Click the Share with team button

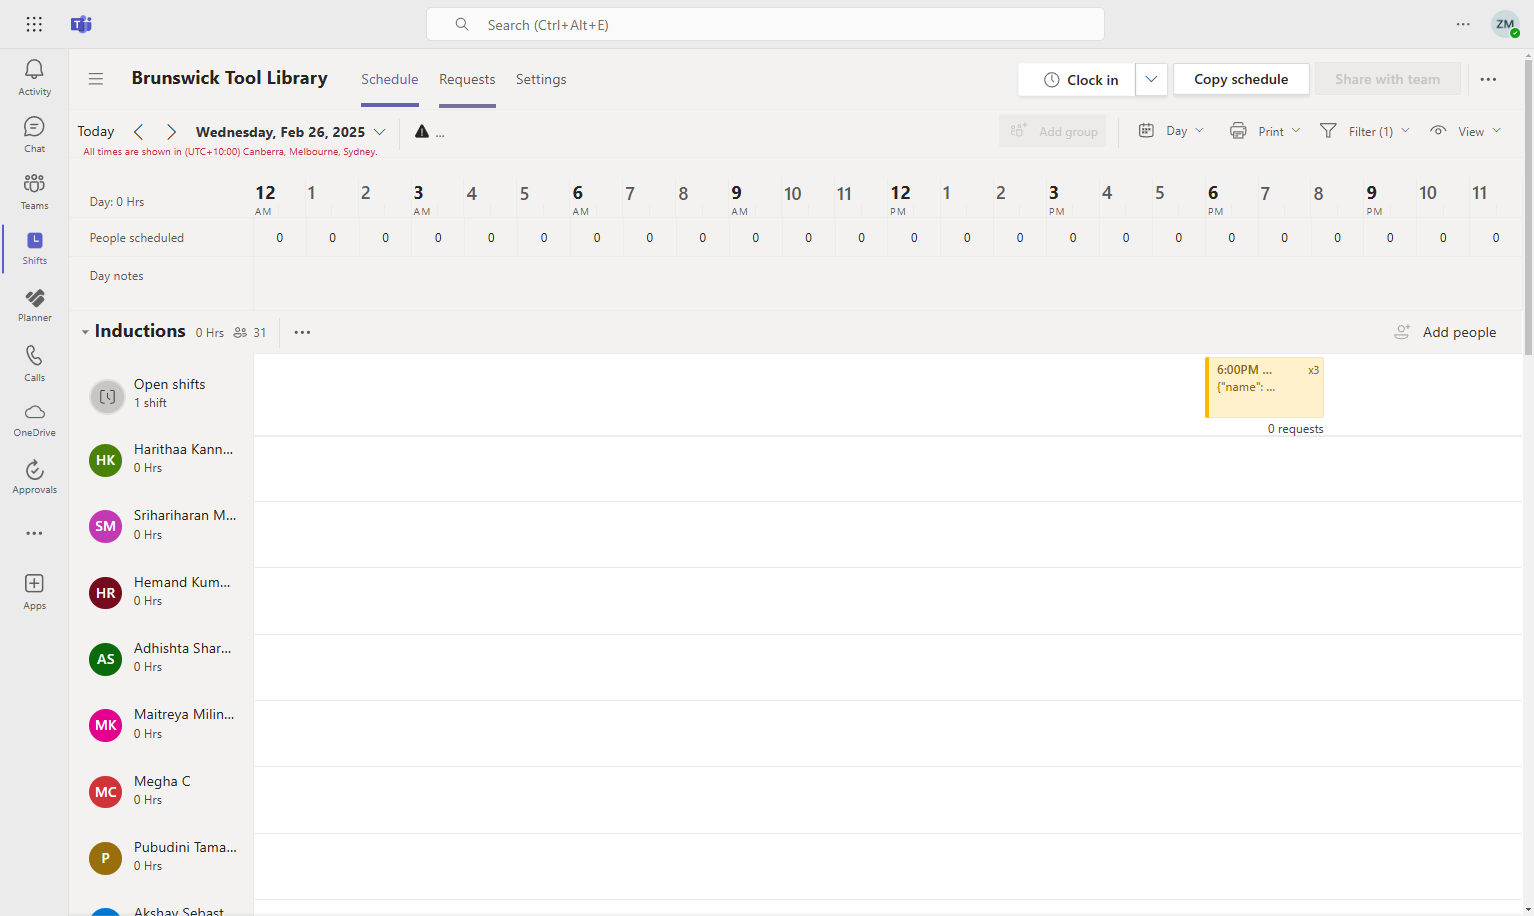coord(1387,79)
